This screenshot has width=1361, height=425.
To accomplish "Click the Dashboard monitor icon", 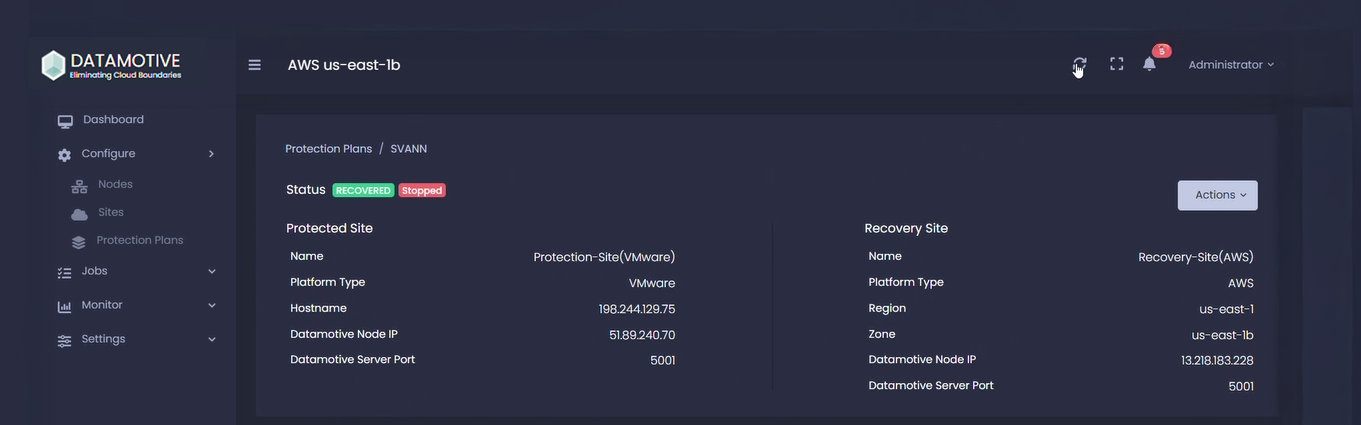I will pyautogui.click(x=65, y=121).
